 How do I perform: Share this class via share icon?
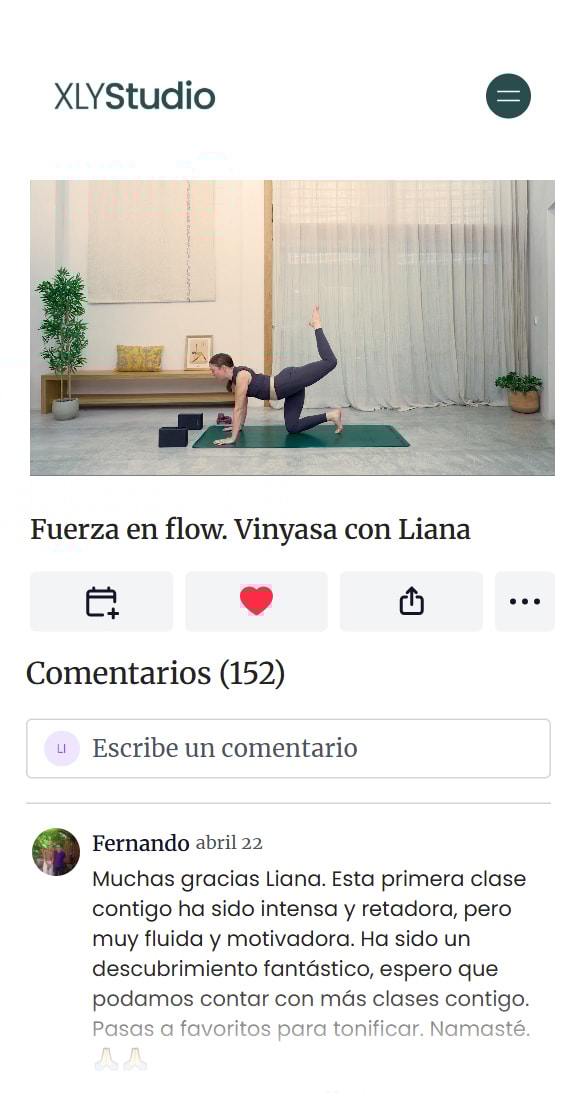tap(411, 602)
